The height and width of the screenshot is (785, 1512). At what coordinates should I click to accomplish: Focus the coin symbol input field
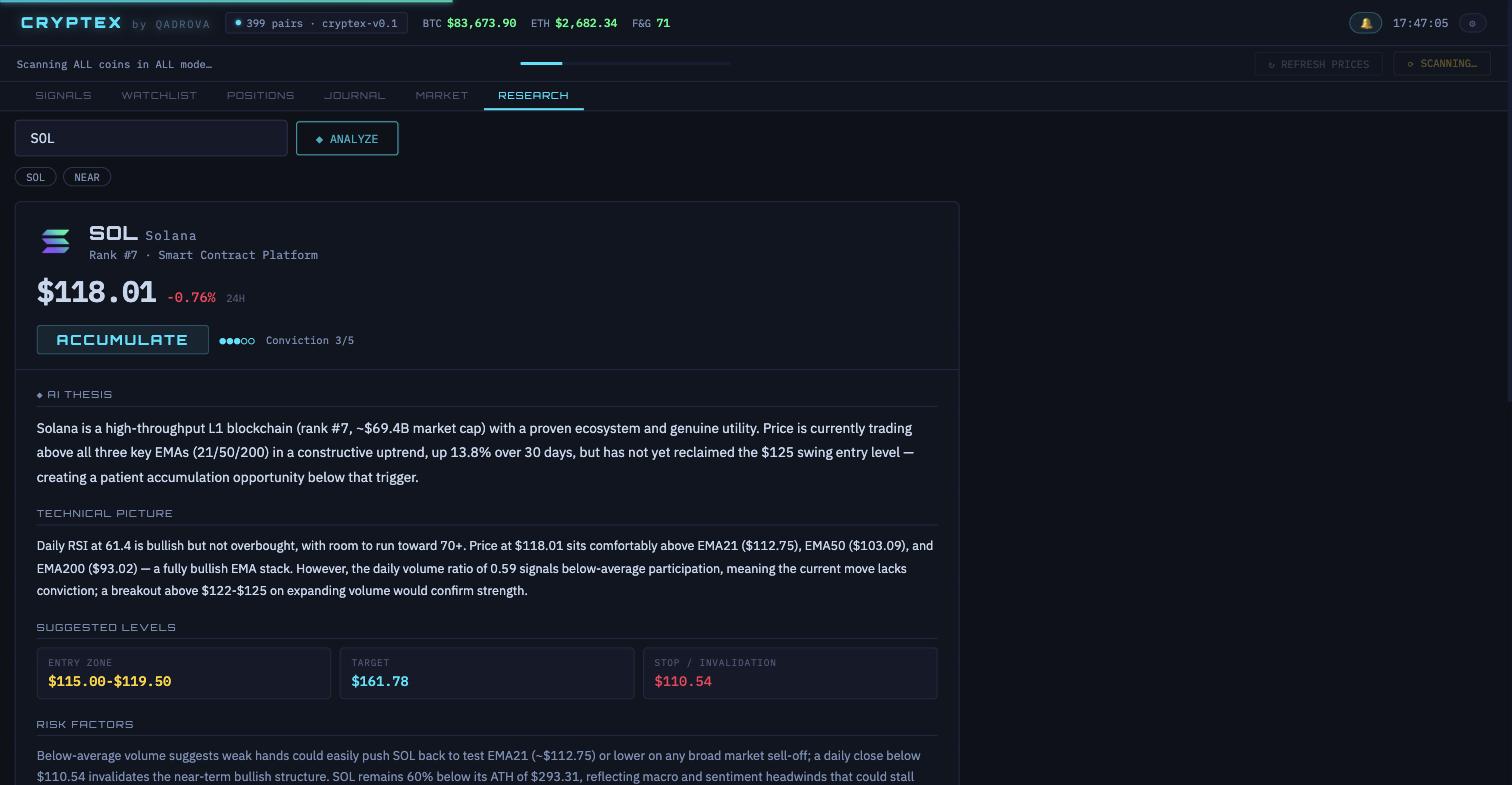click(151, 138)
